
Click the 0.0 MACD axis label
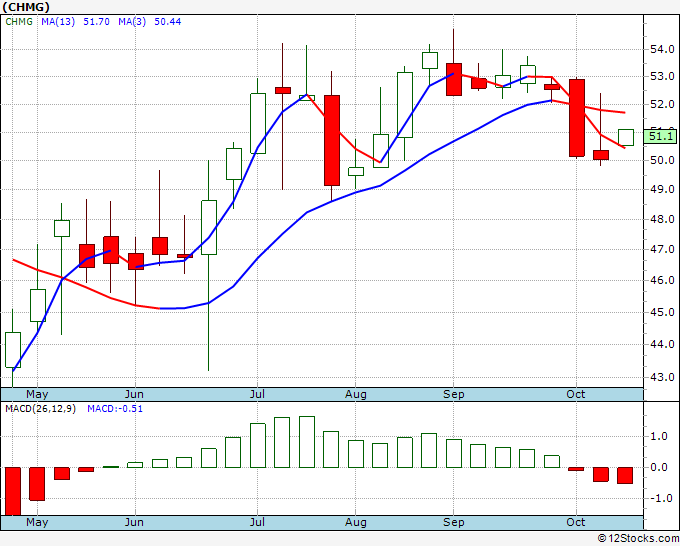[659, 468]
